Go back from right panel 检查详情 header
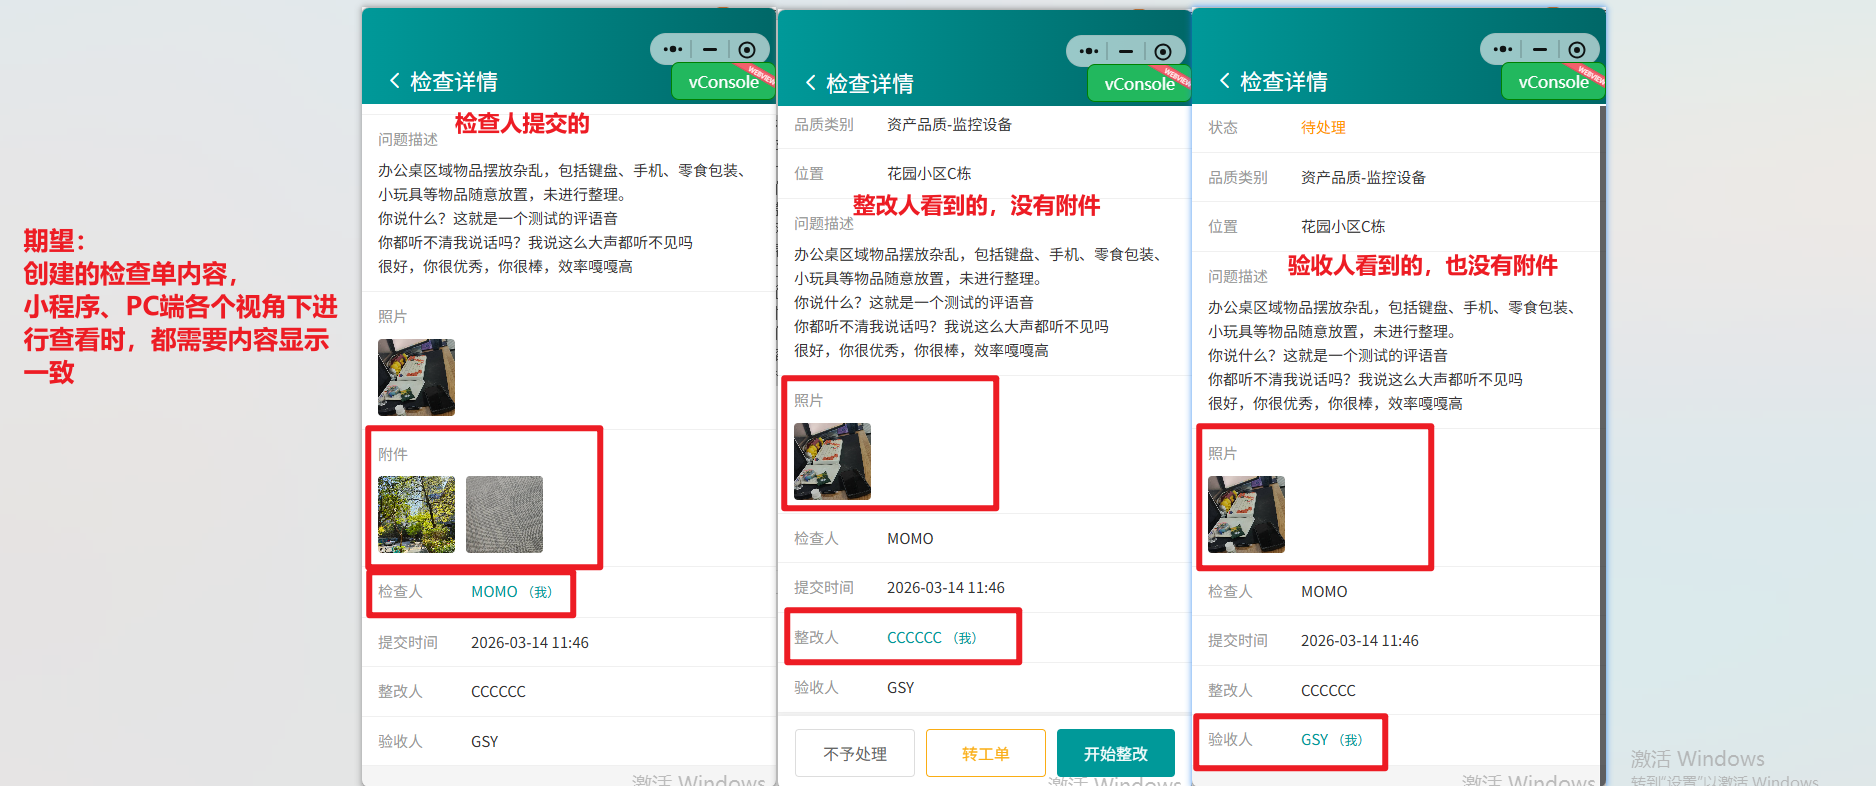Screen dimensions: 1876x786 coord(1225,81)
